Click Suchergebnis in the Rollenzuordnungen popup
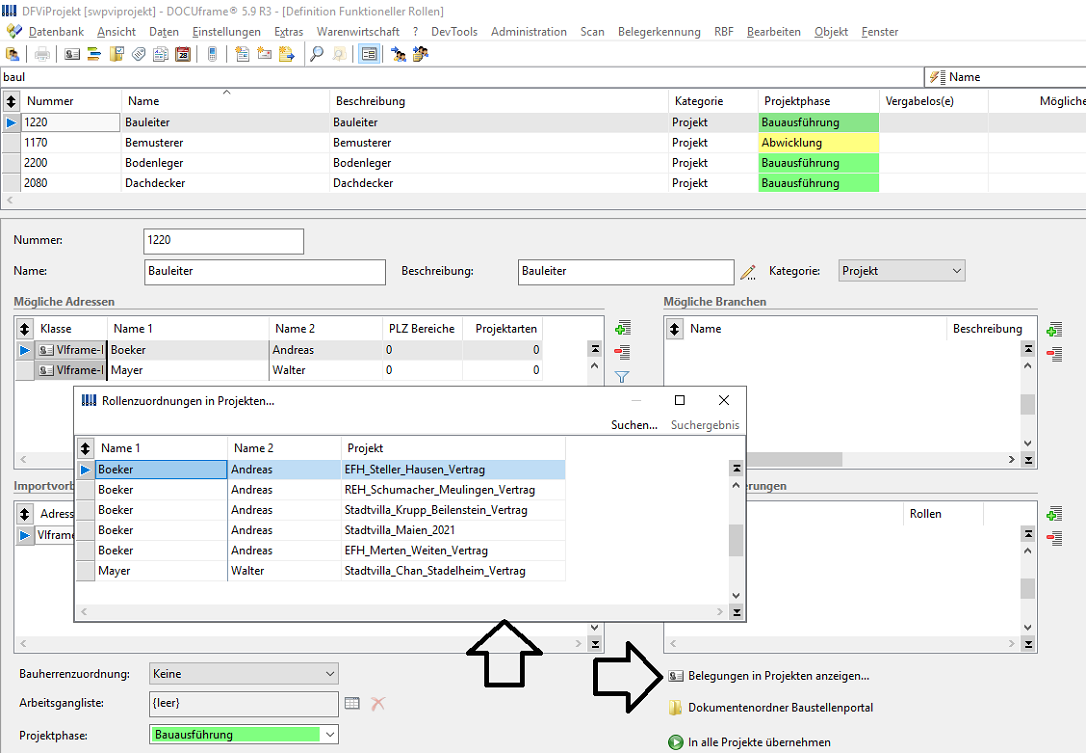The width and height of the screenshot is (1087, 754). 705,425
